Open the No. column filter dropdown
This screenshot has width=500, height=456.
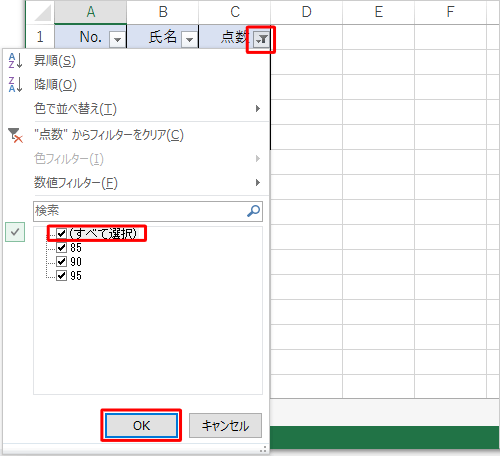point(117,40)
